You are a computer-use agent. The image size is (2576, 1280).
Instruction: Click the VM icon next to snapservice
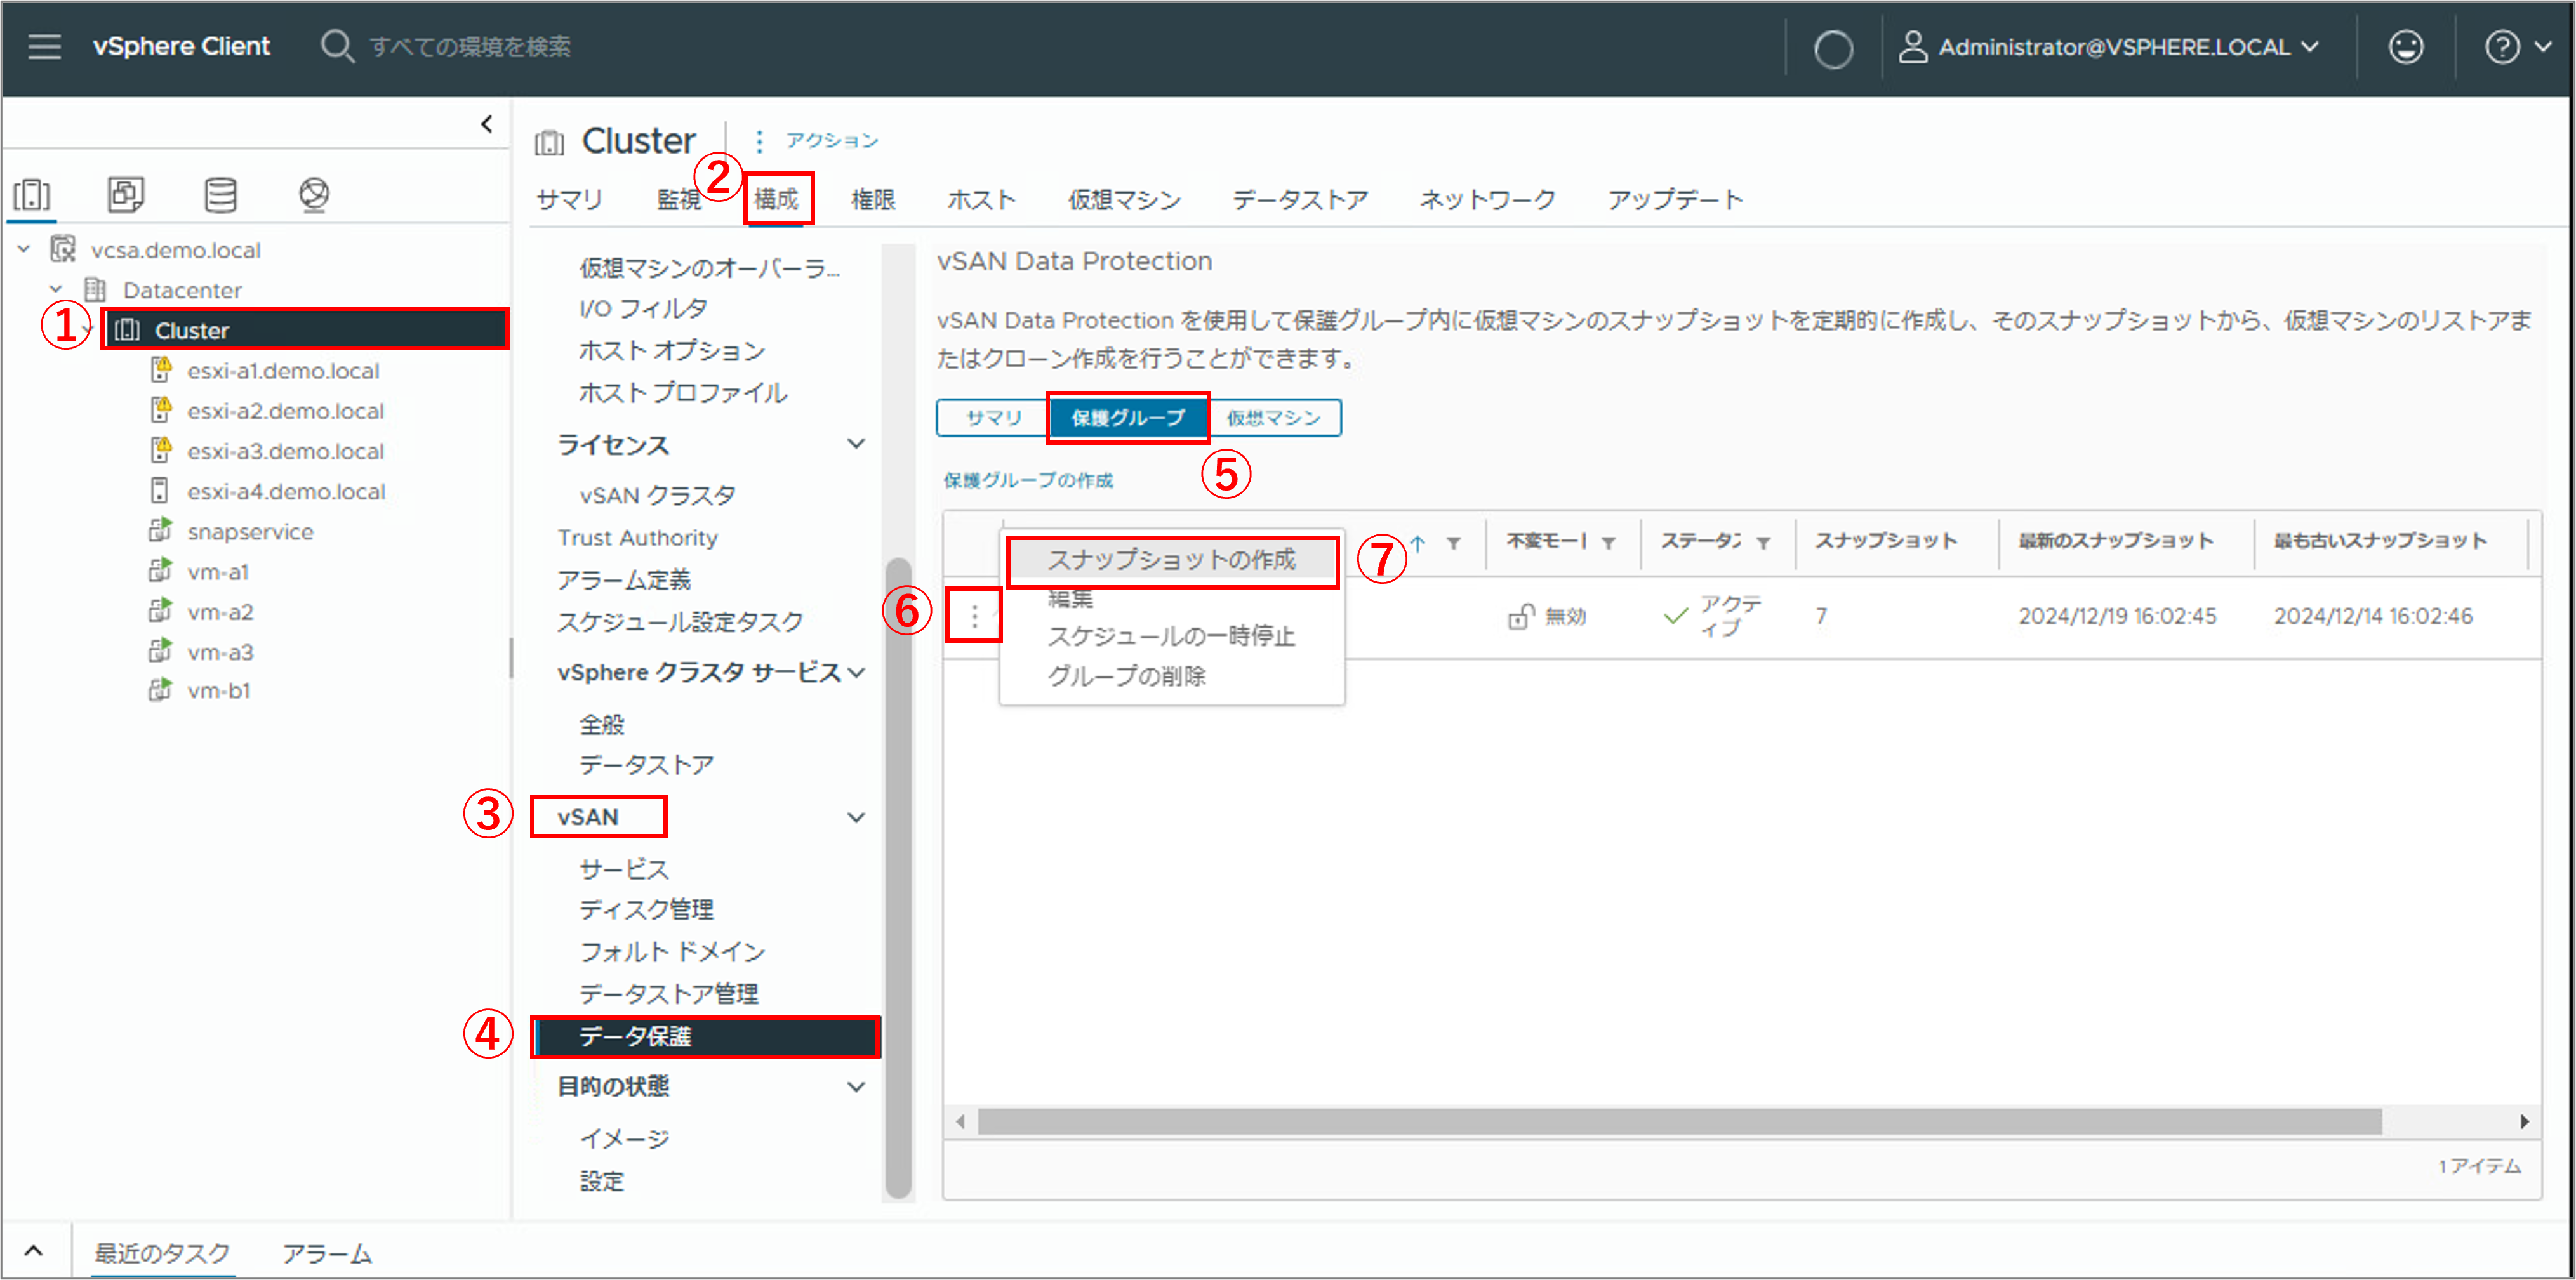pyautogui.click(x=159, y=531)
